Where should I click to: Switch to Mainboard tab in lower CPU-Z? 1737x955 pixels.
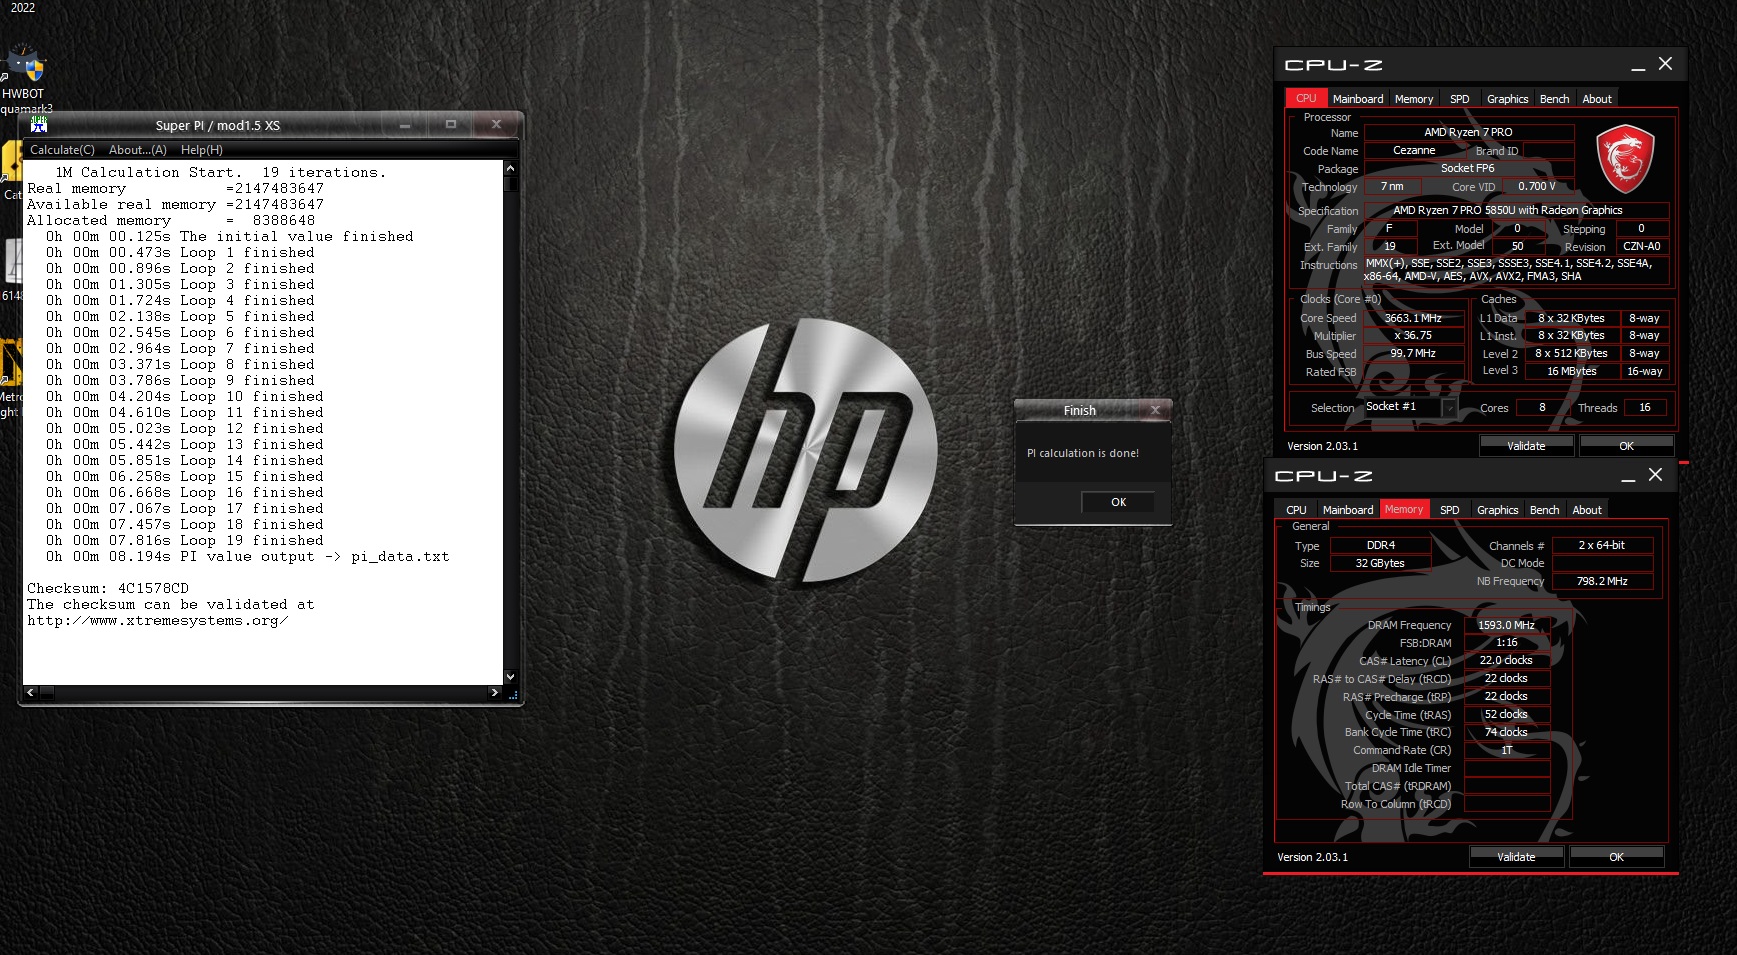tap(1348, 510)
